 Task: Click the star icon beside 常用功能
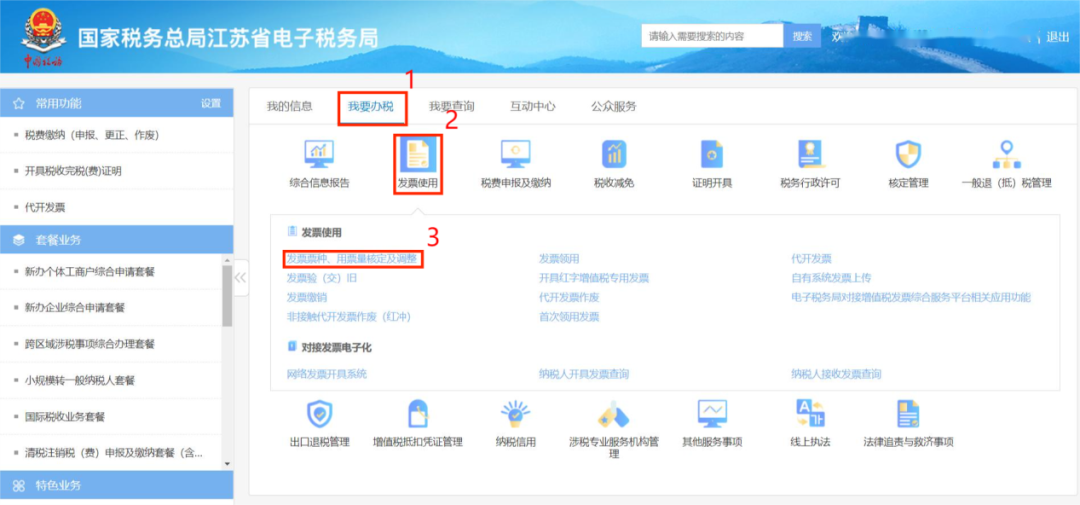point(19,103)
